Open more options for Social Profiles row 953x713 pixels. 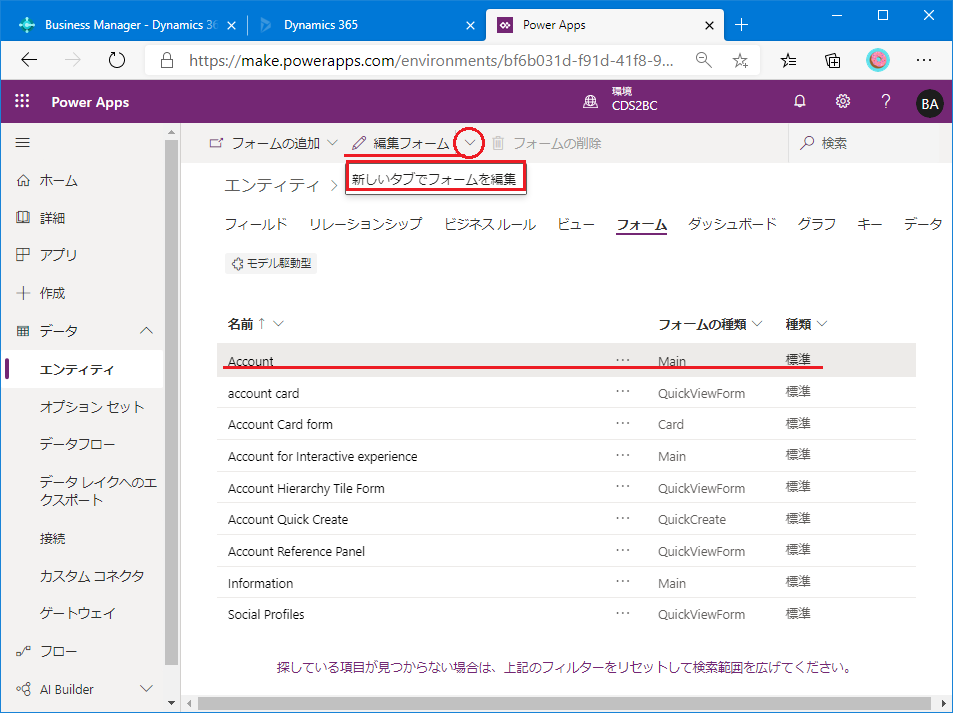point(622,613)
